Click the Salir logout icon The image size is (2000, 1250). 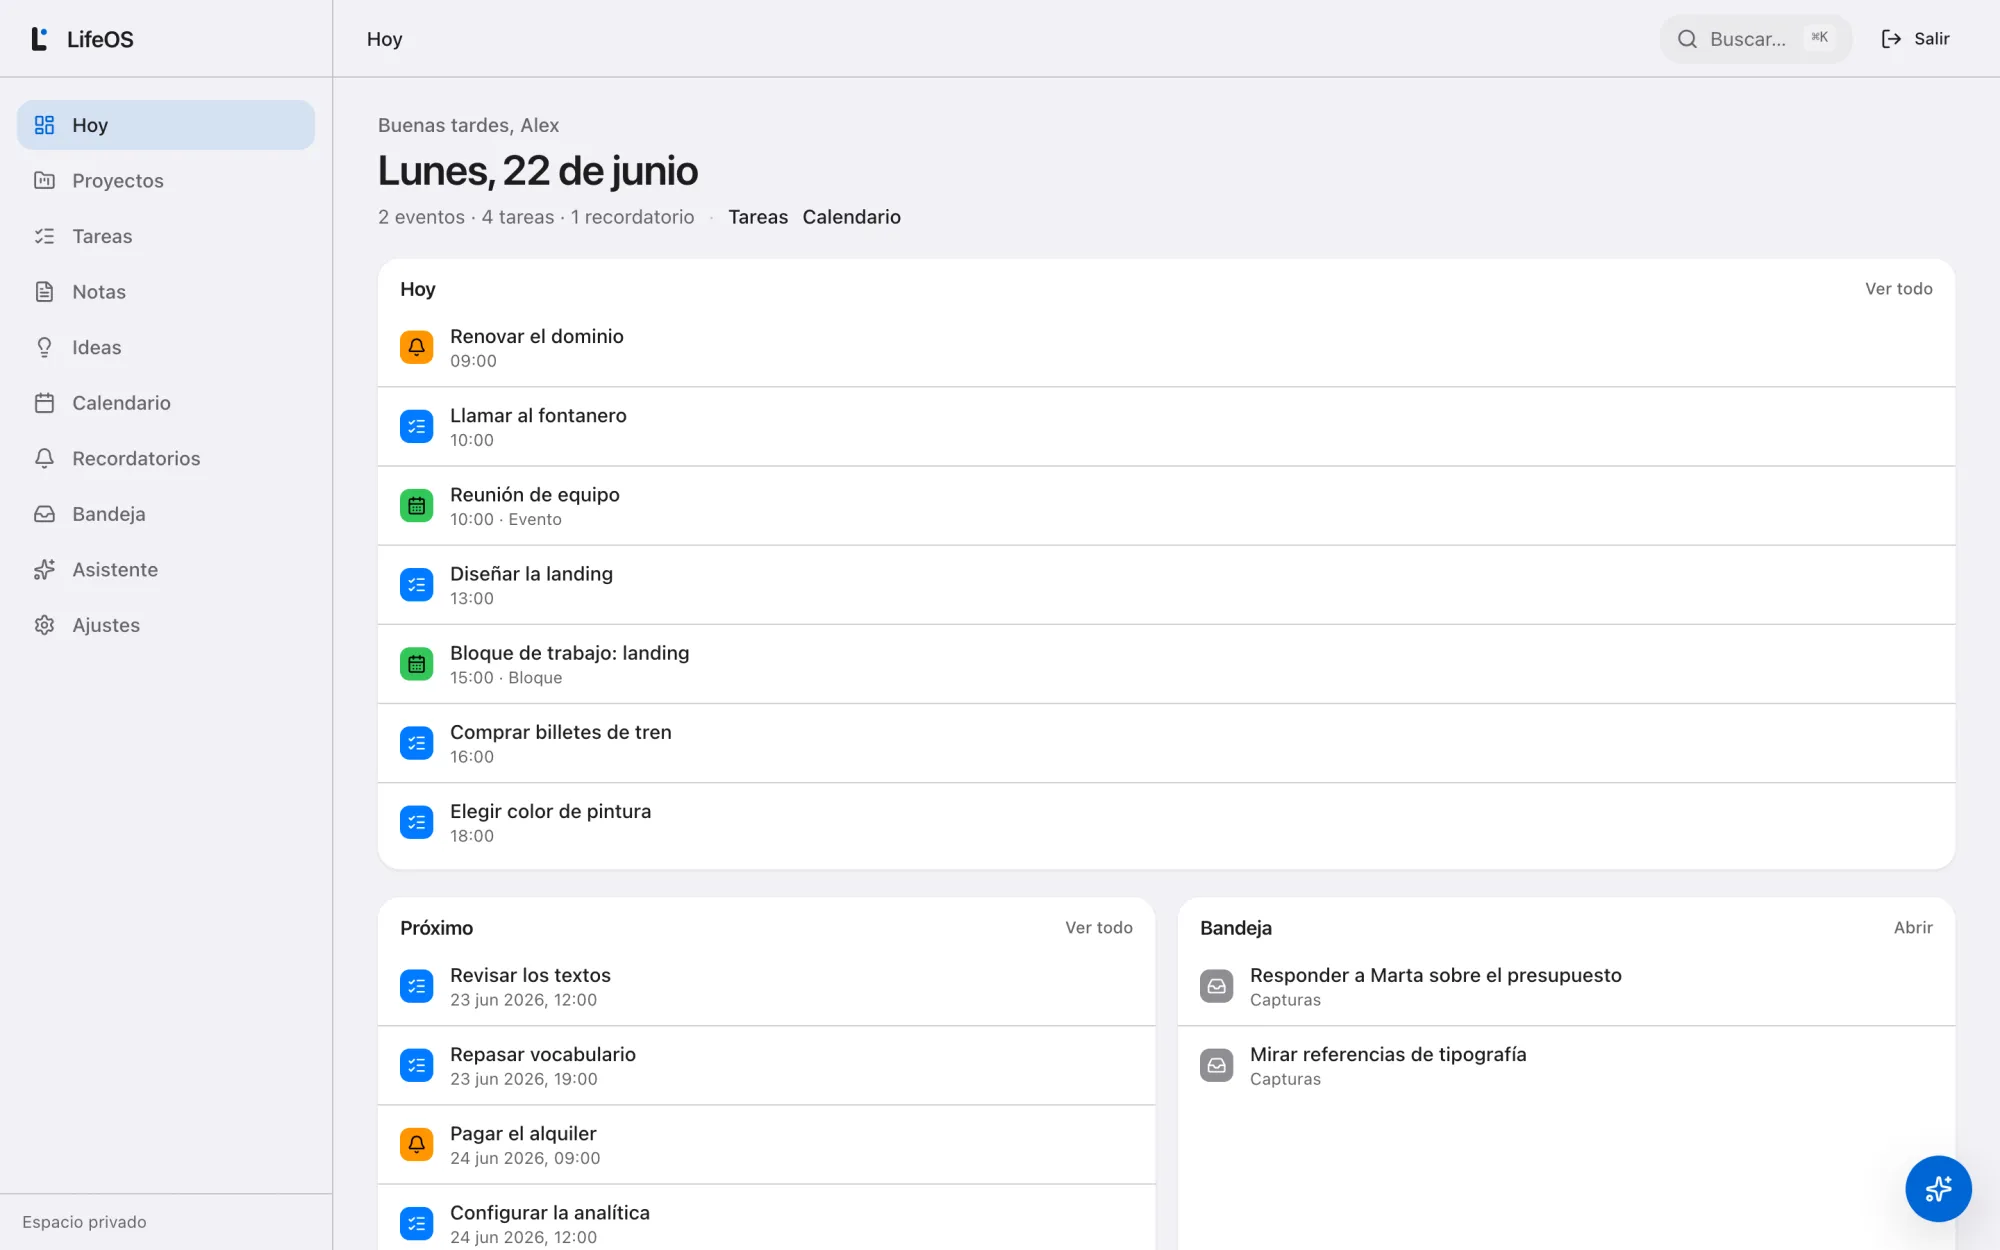coord(1891,39)
